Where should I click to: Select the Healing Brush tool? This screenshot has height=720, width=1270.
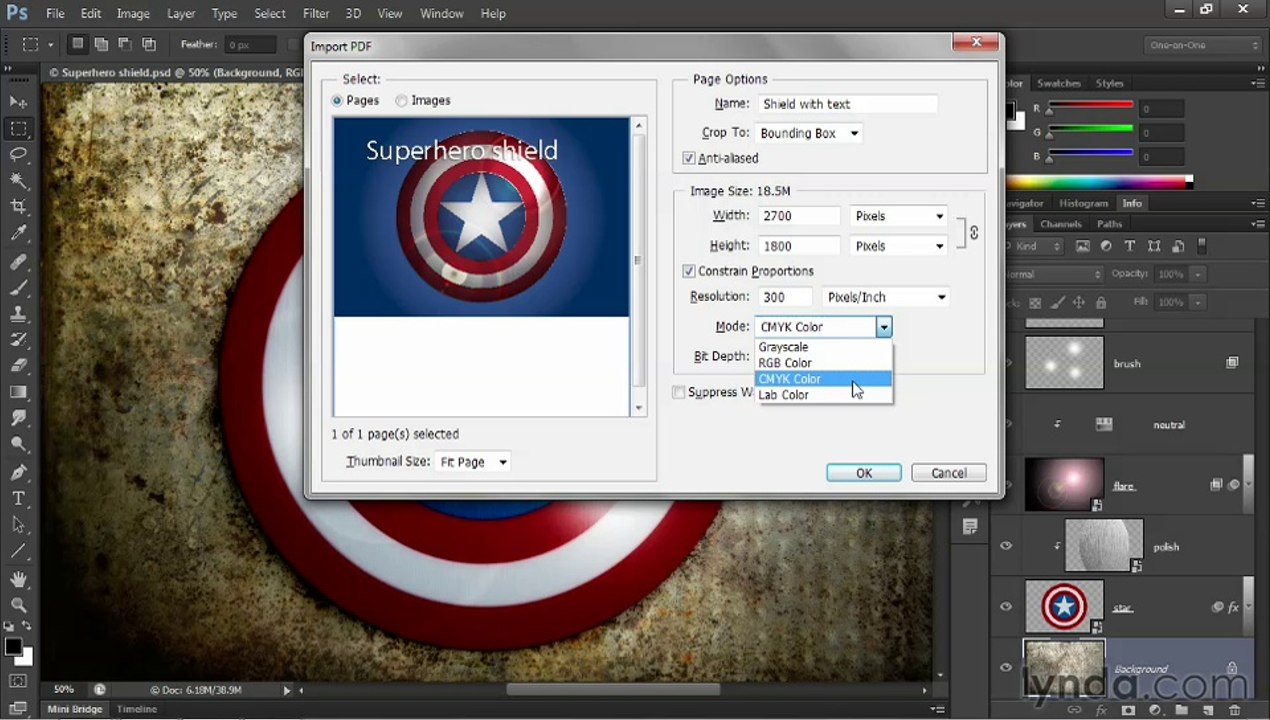[18, 262]
